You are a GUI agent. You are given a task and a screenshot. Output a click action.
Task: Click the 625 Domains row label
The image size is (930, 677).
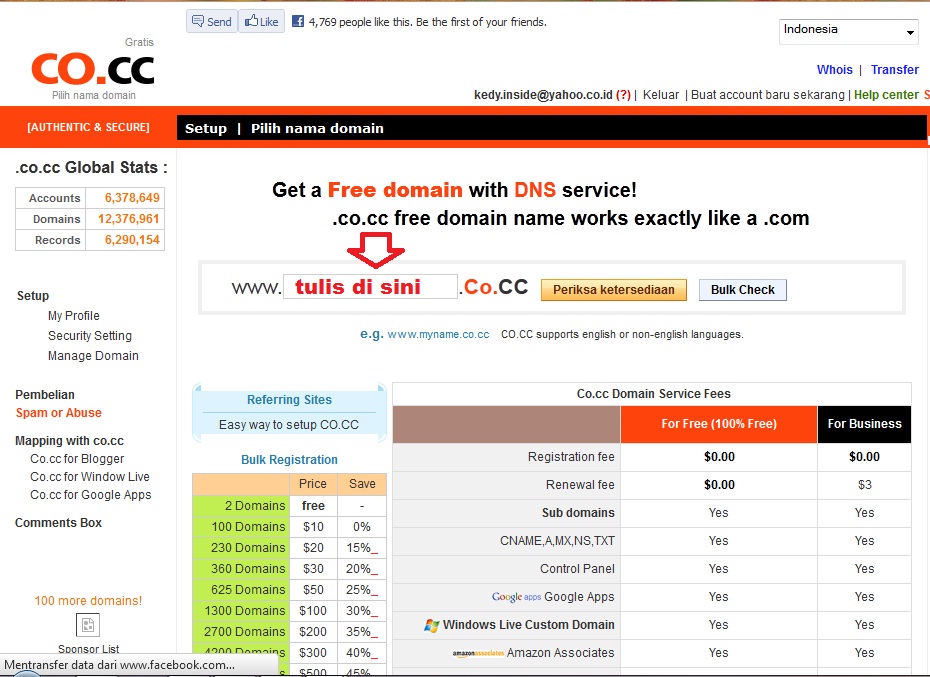(x=248, y=590)
